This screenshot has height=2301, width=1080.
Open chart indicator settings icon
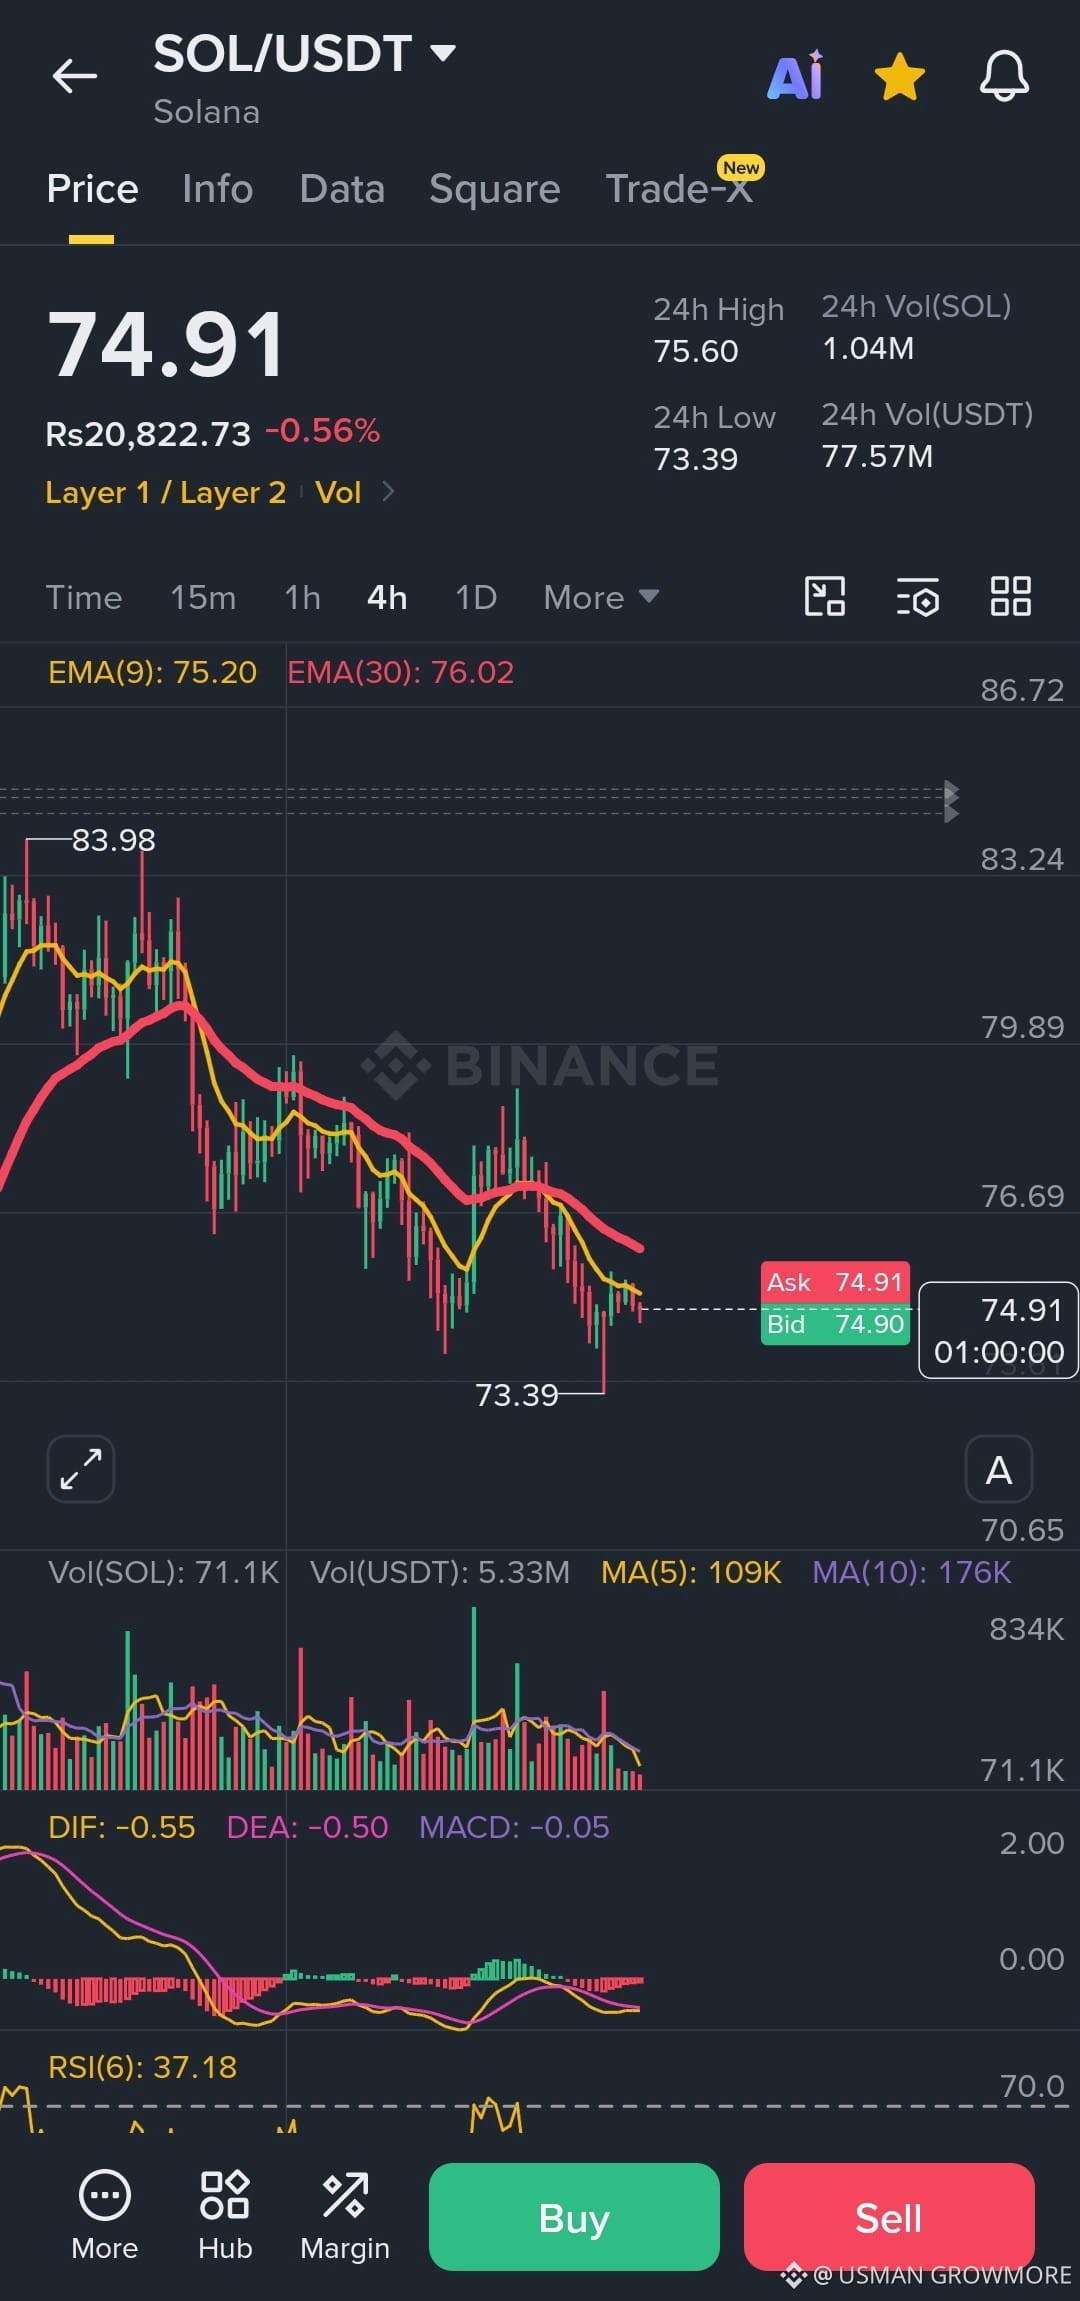pos(917,597)
